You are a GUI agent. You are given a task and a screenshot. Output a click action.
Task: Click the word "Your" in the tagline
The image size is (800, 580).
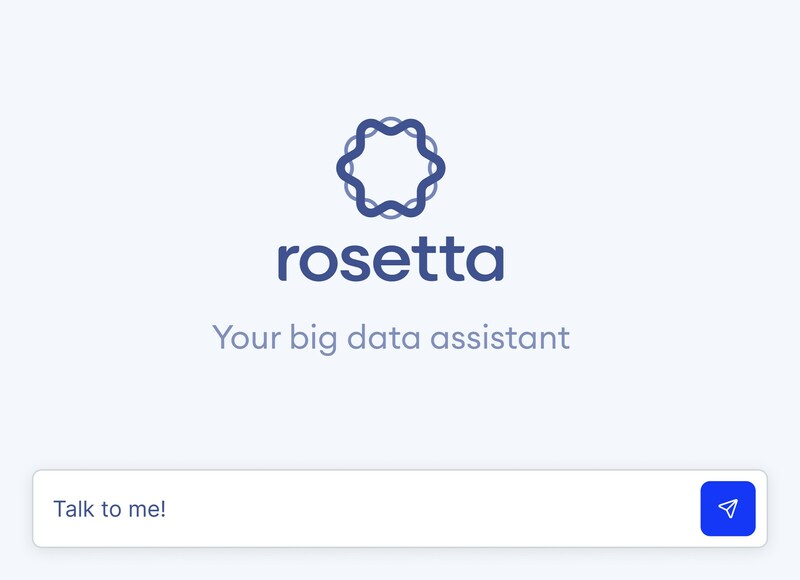242,337
